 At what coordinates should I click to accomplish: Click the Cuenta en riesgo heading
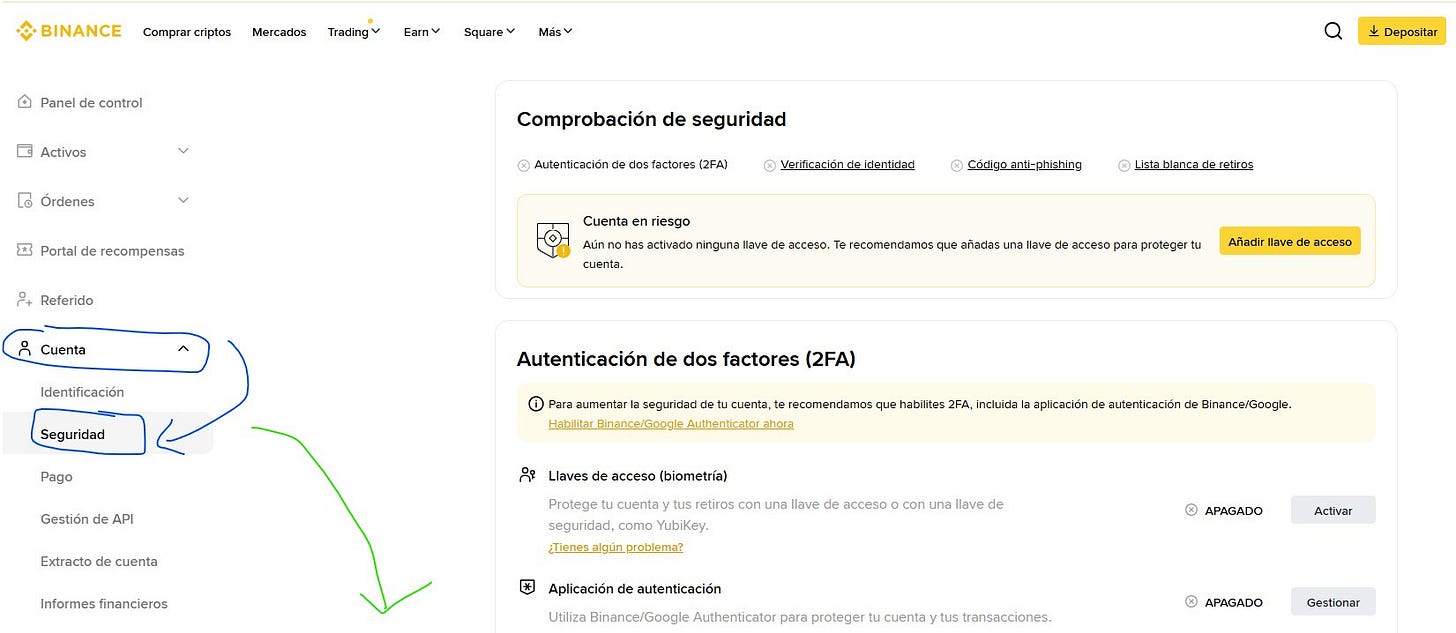coord(636,221)
